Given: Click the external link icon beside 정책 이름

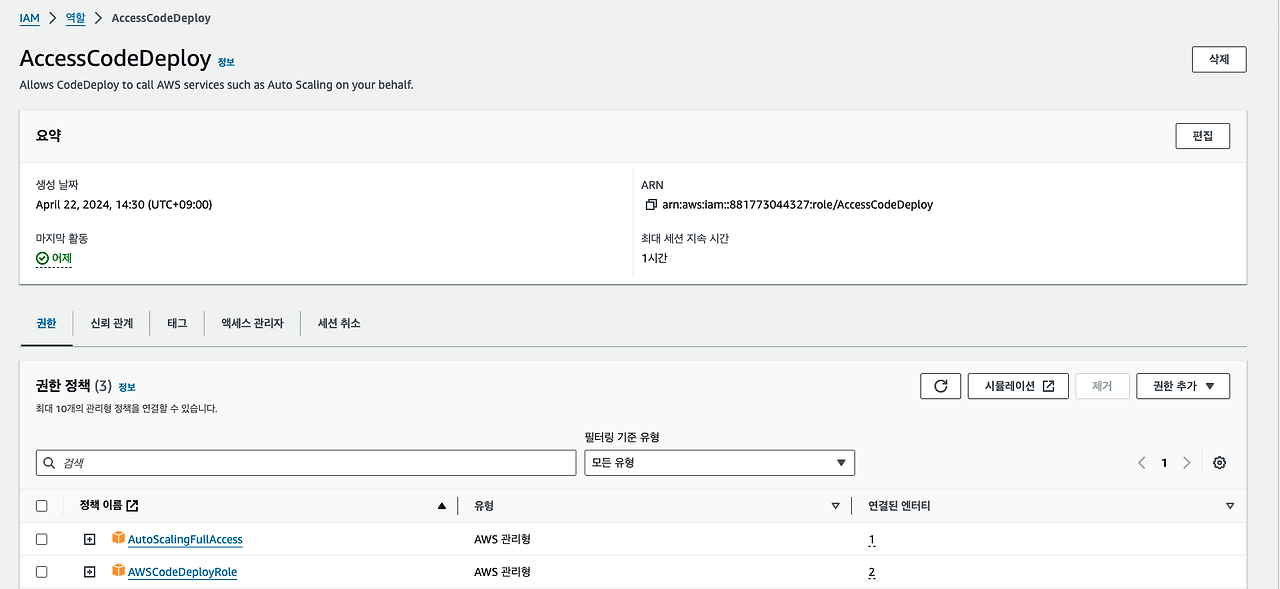Looking at the screenshot, I should (x=133, y=505).
